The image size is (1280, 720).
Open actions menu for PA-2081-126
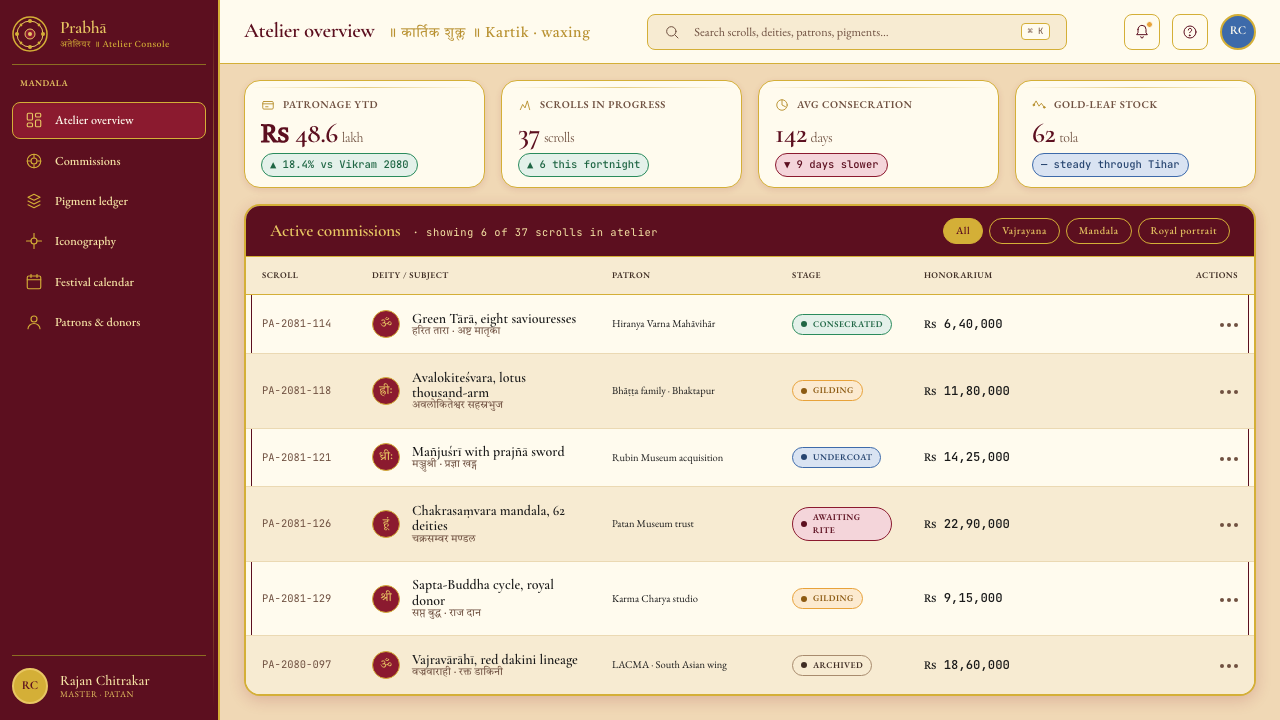click(x=1229, y=524)
